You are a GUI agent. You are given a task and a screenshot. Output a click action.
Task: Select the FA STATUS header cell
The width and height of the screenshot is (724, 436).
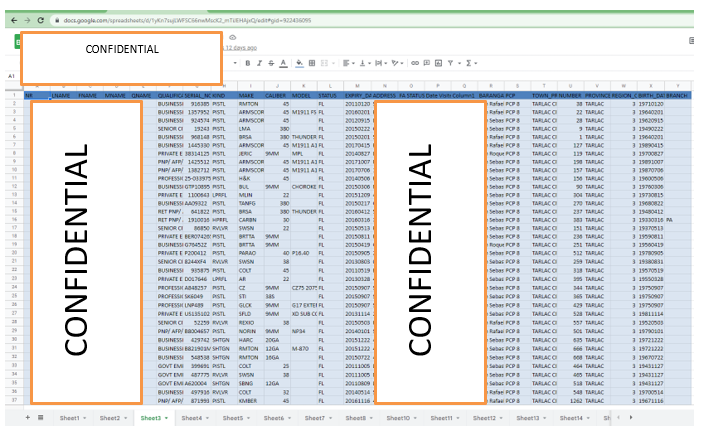coord(410,96)
